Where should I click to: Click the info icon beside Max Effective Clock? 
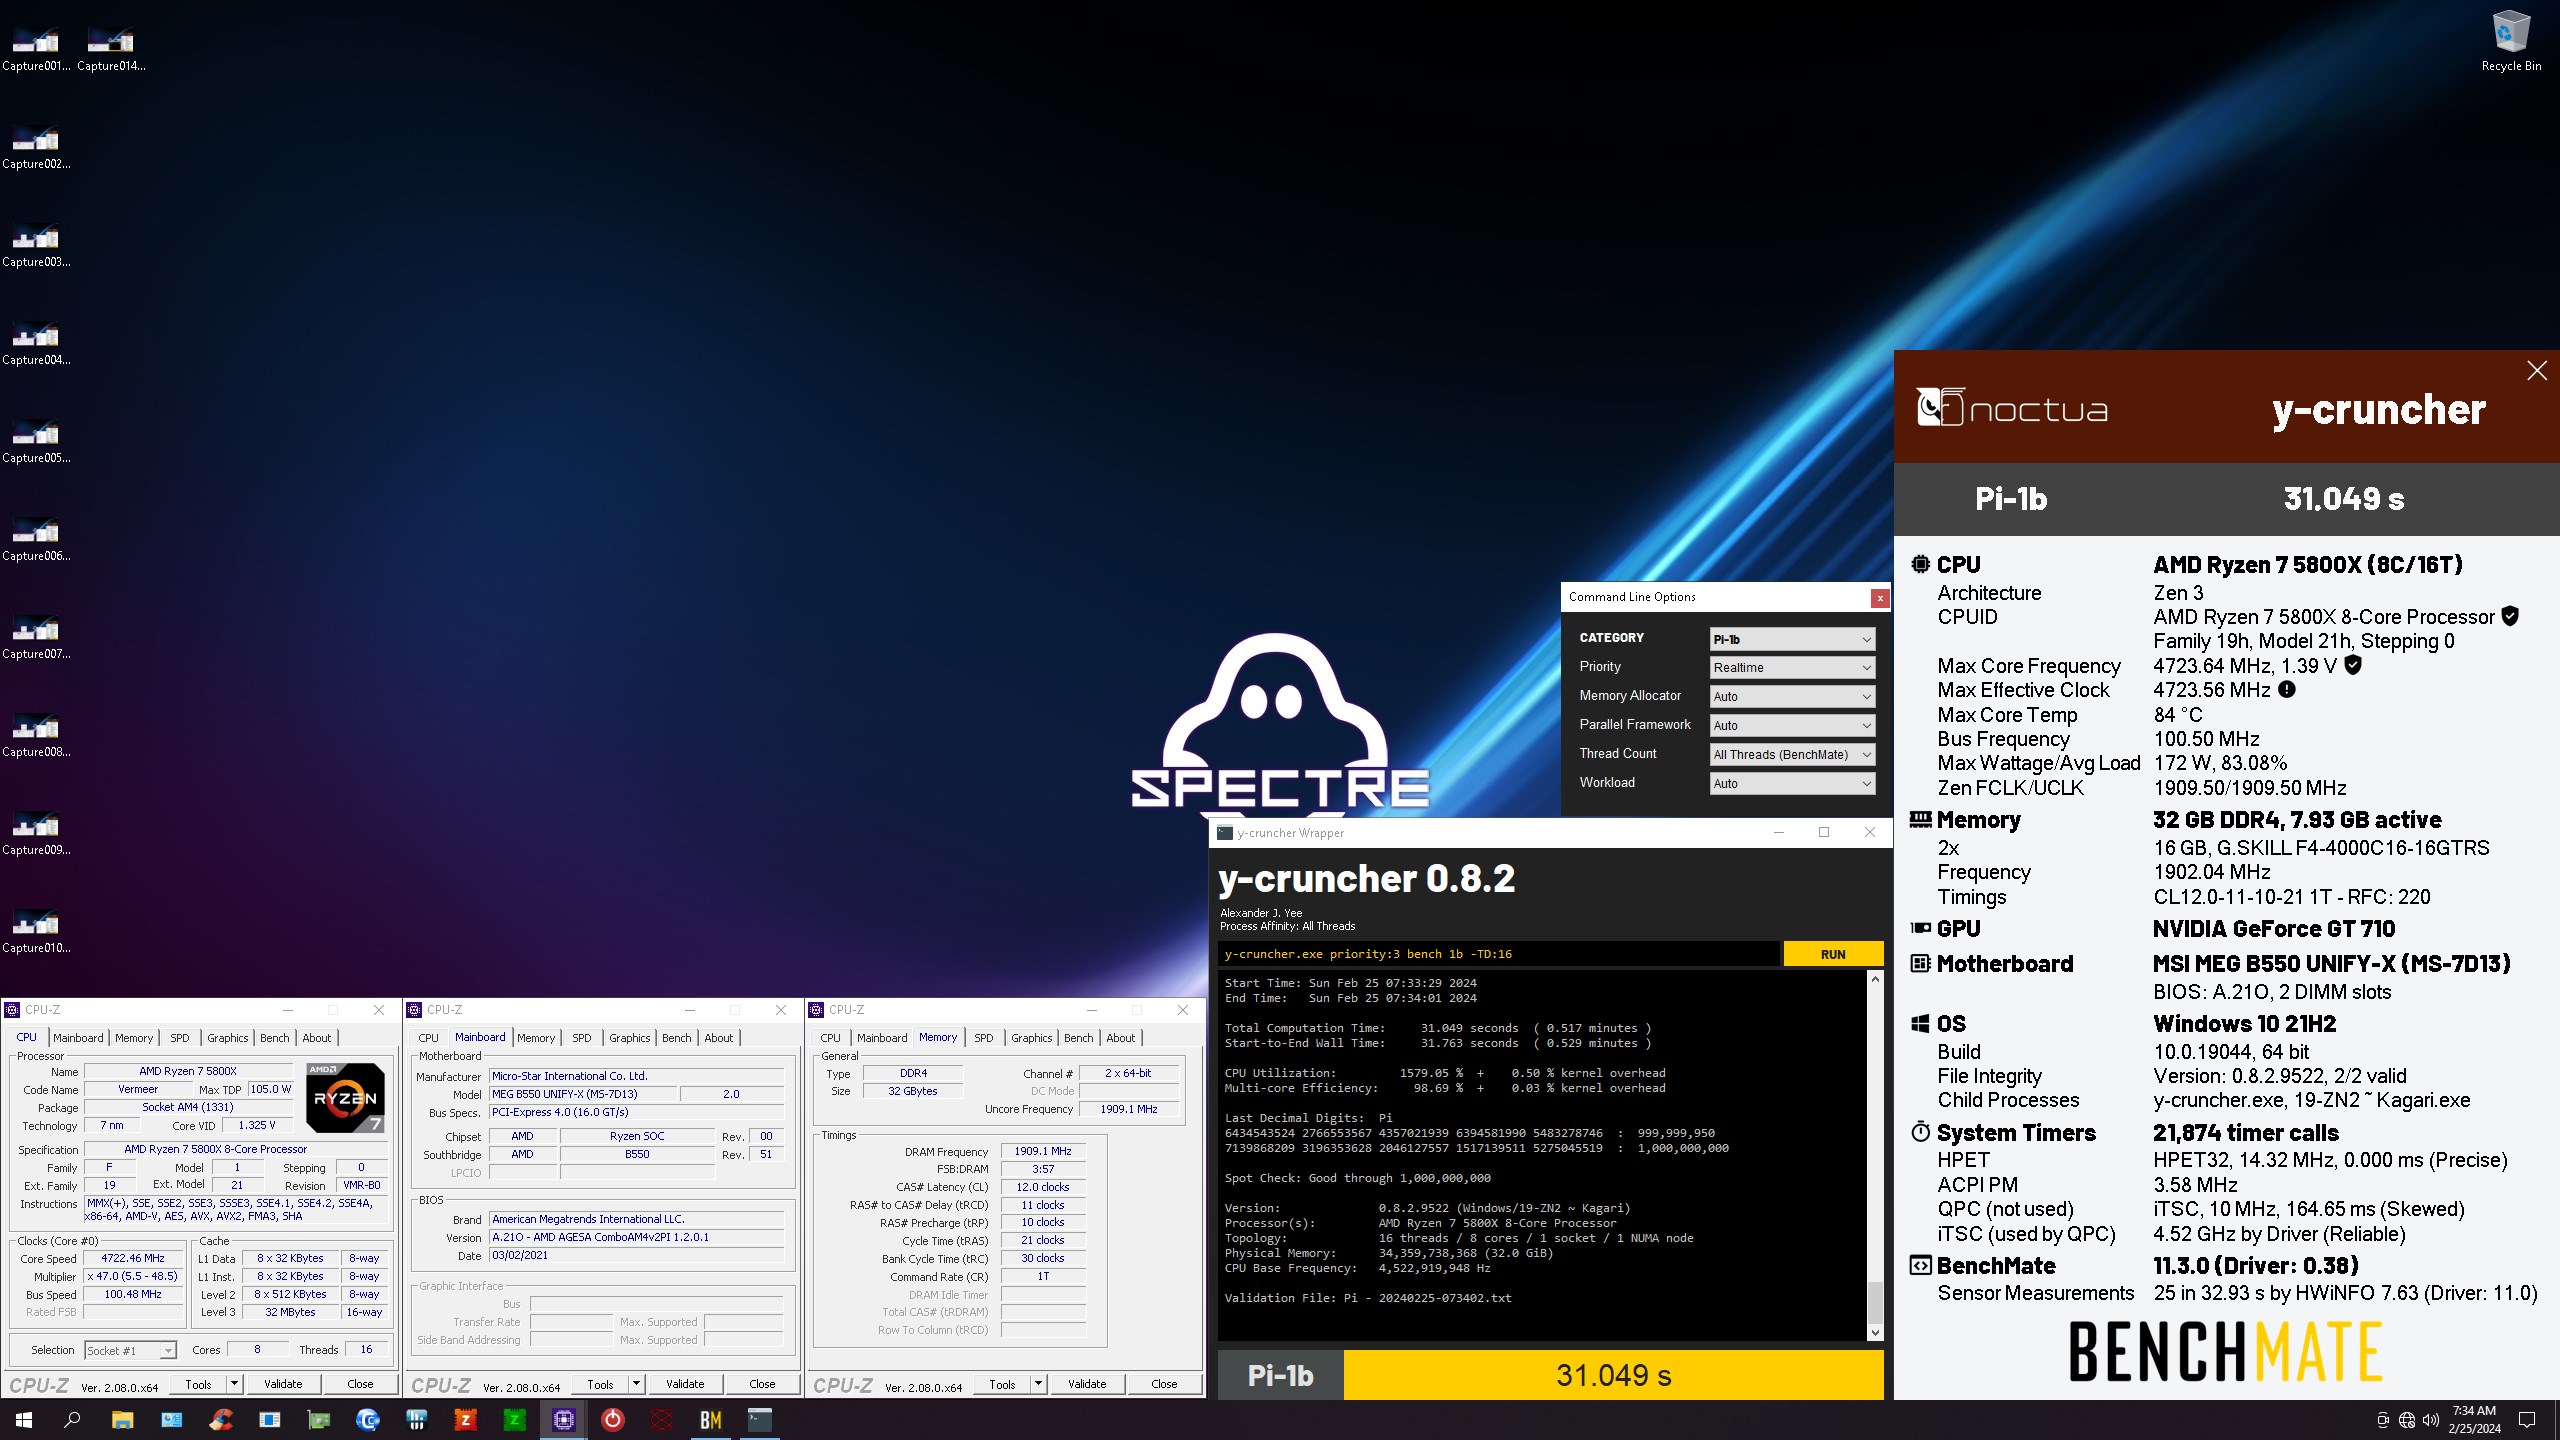point(2286,690)
